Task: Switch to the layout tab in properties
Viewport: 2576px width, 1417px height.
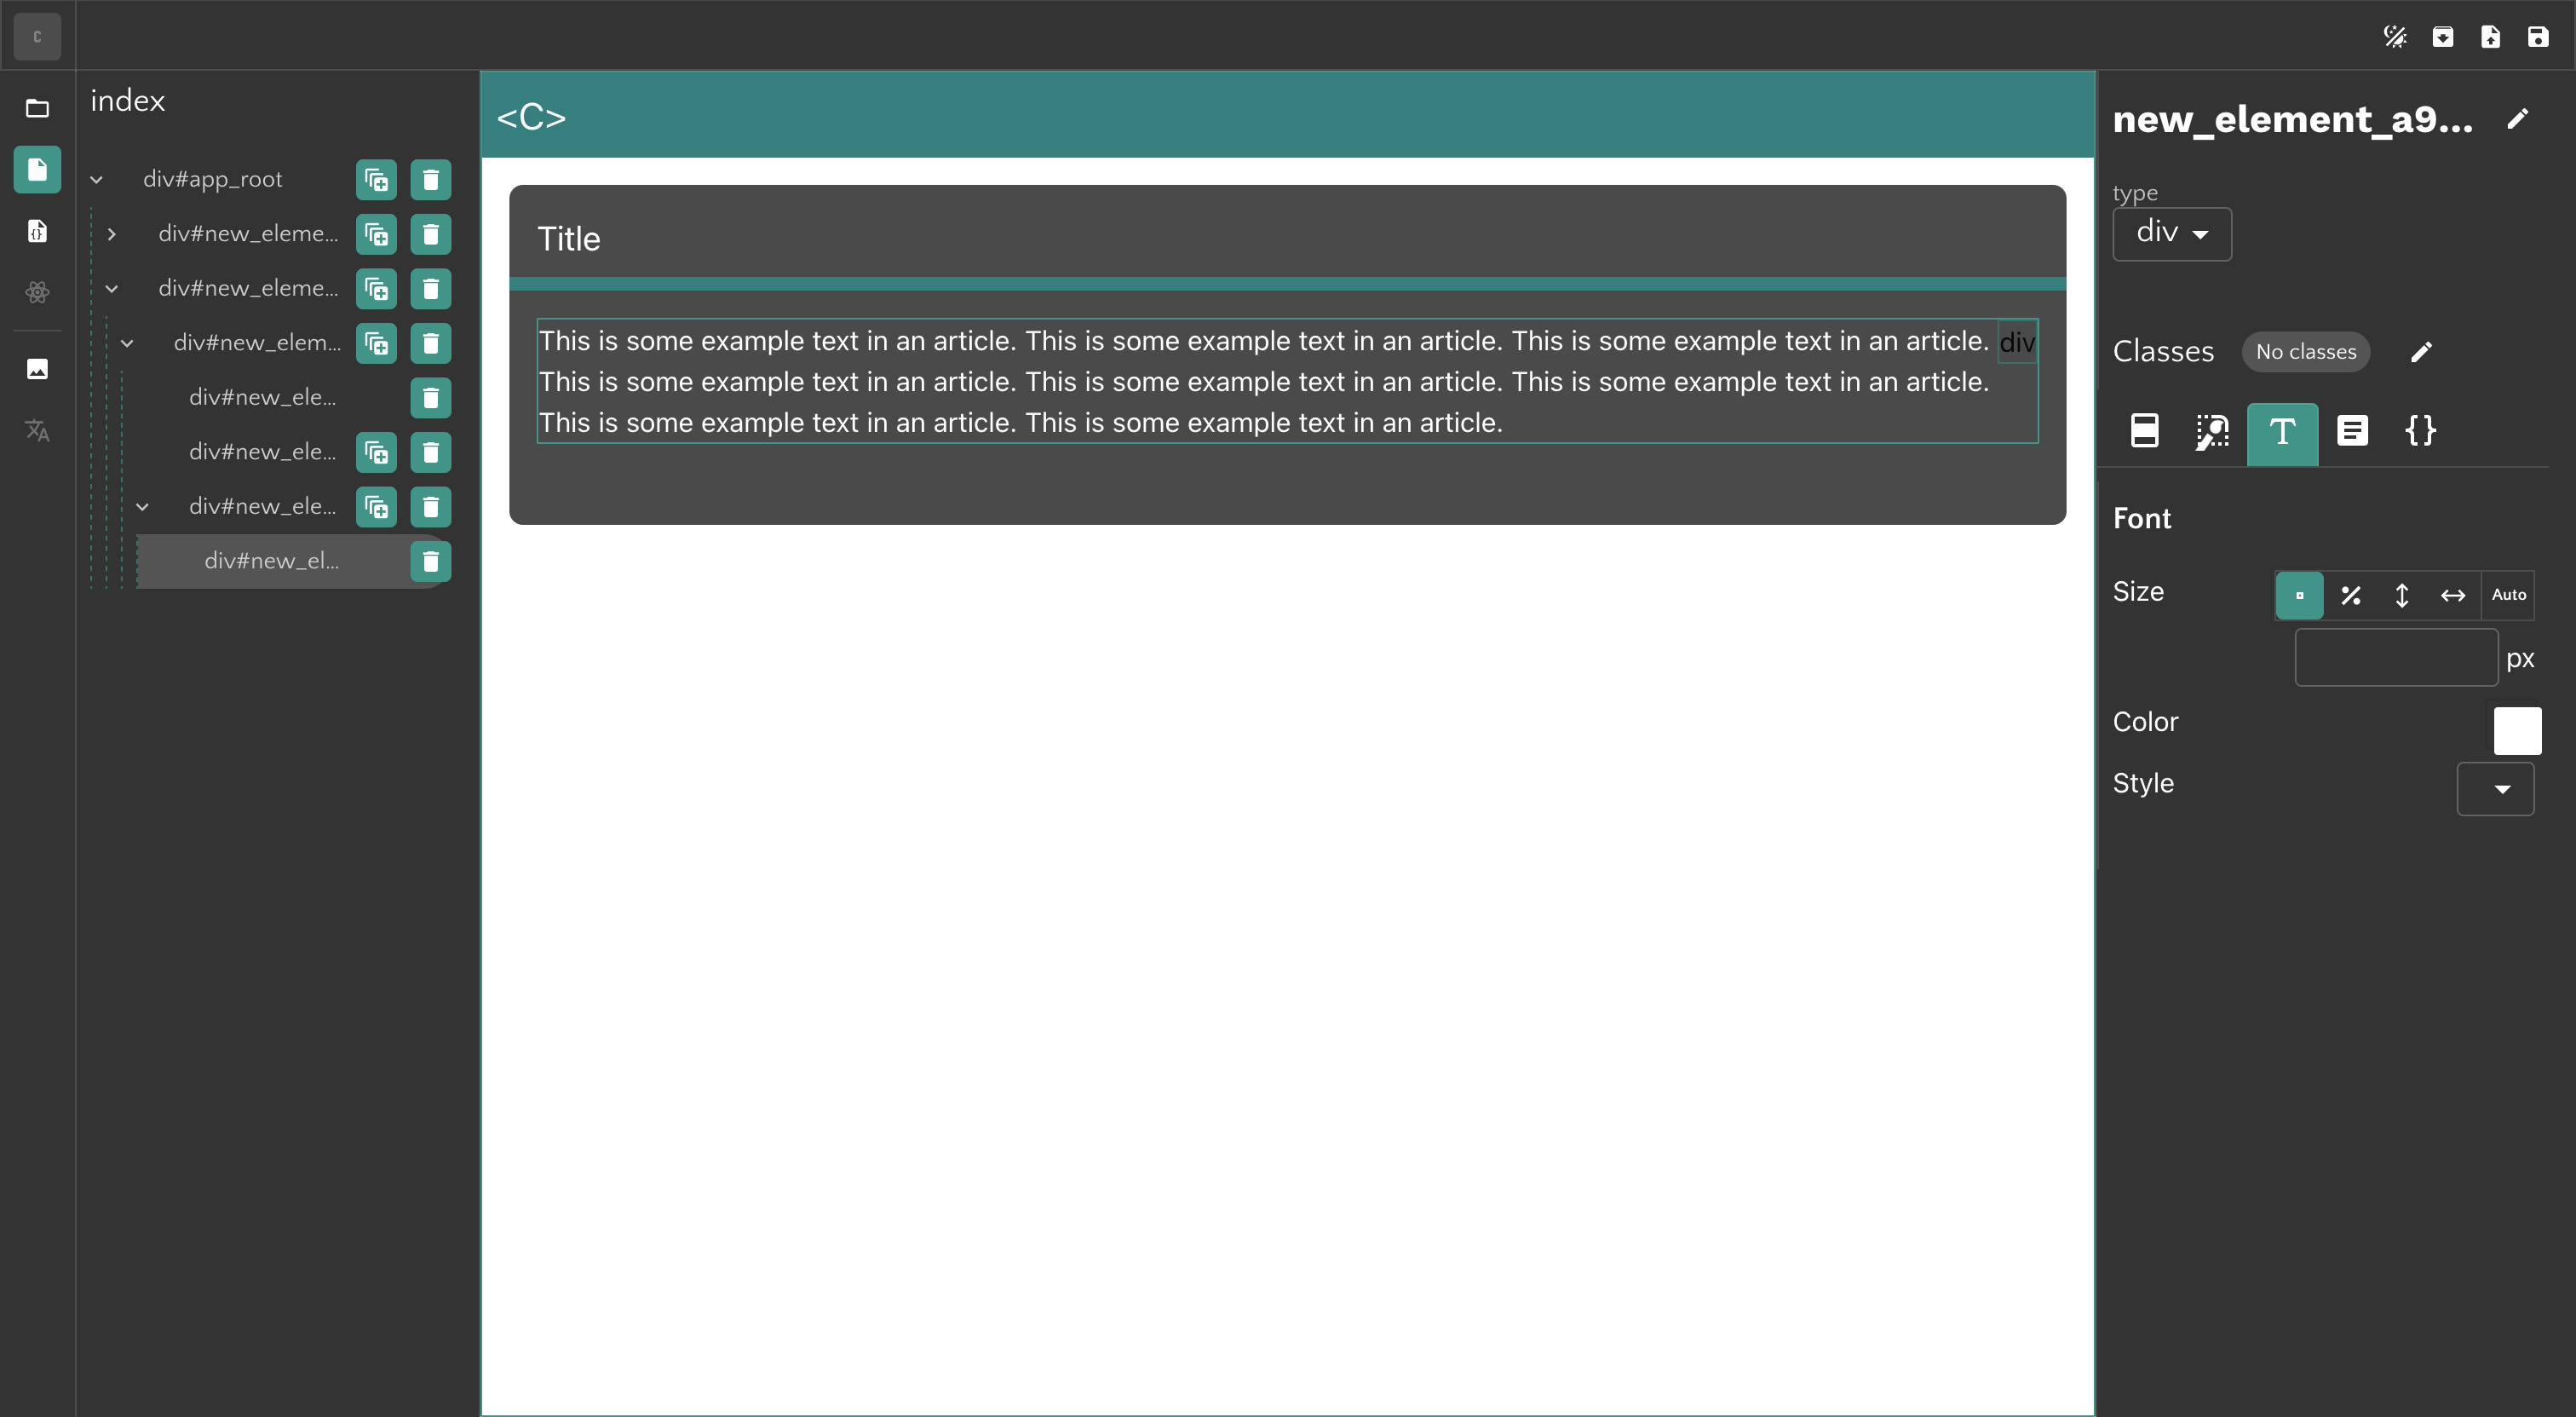Action: 2144,431
